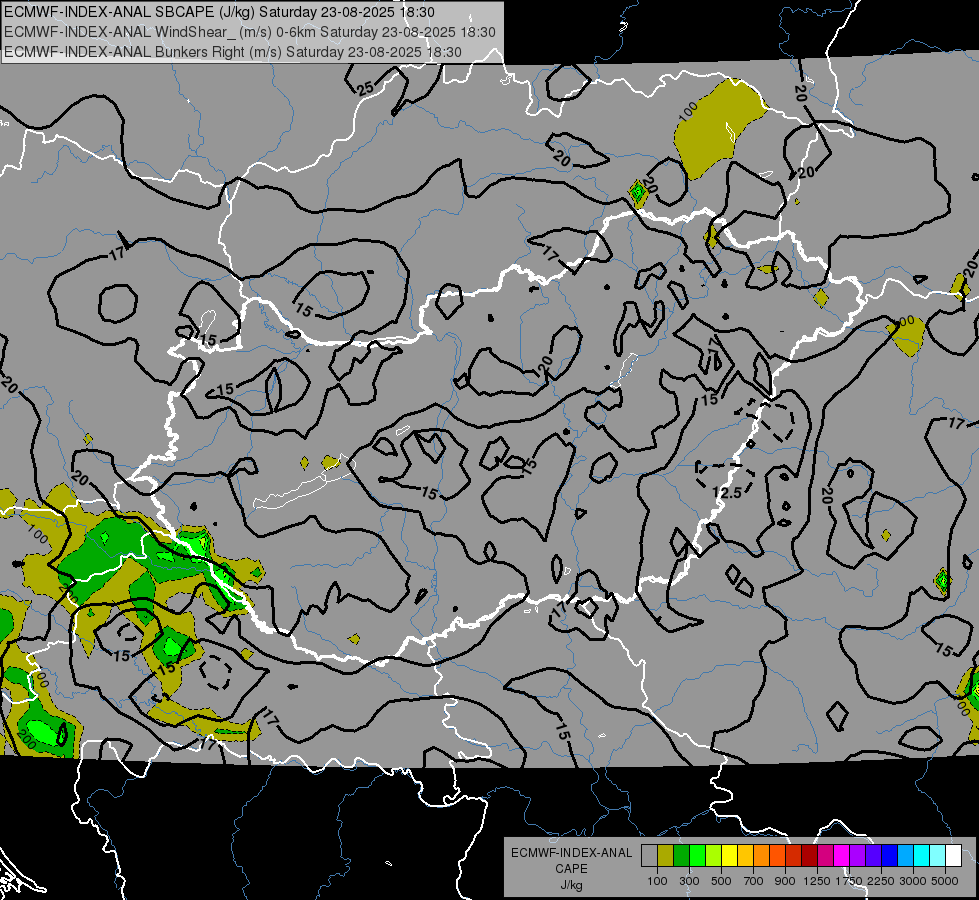This screenshot has width=979, height=900.
Task: Click the legend value 700
Action: pyautogui.click(x=754, y=881)
